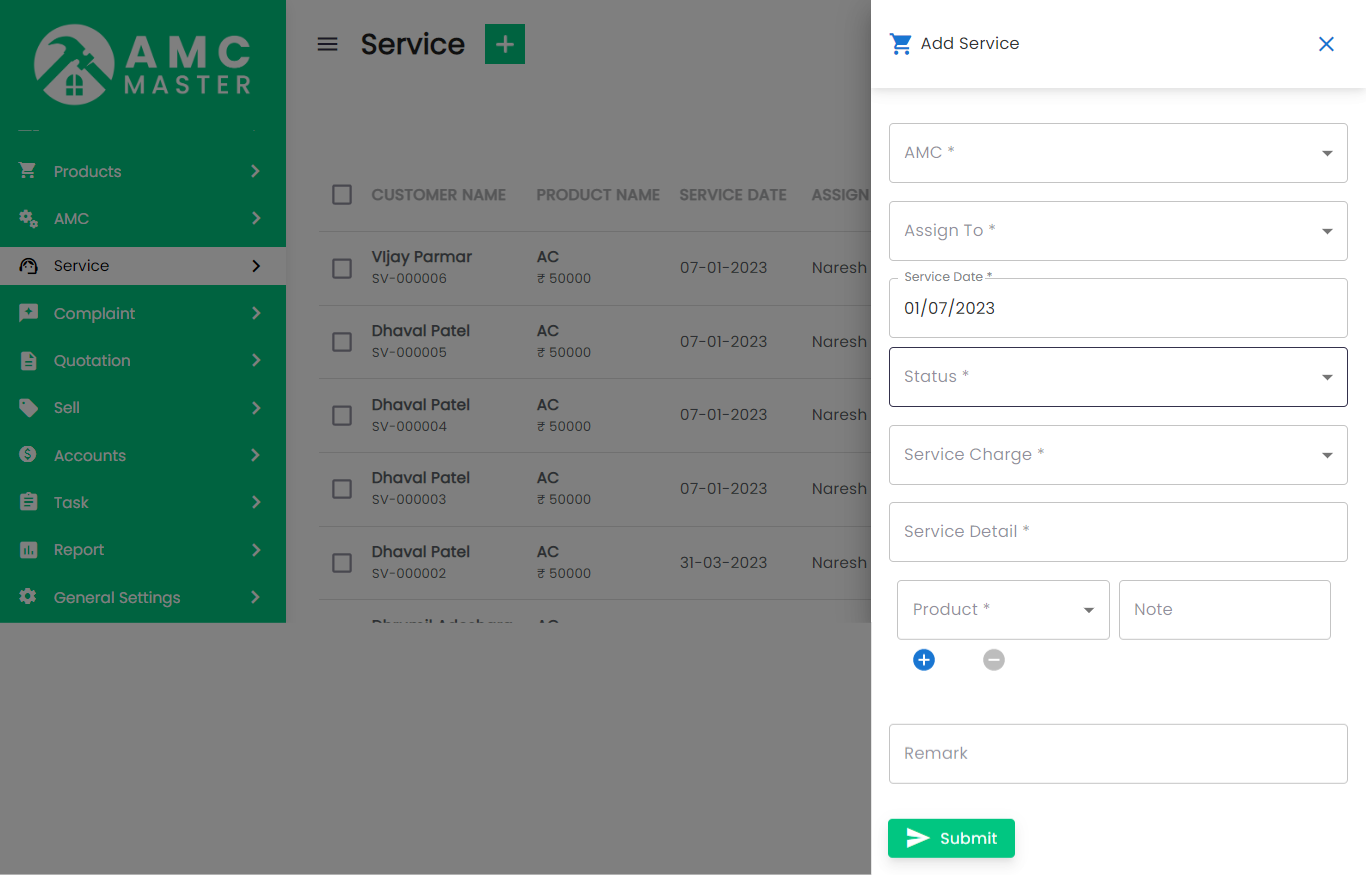Expand the Assign To dropdown

1117,231
